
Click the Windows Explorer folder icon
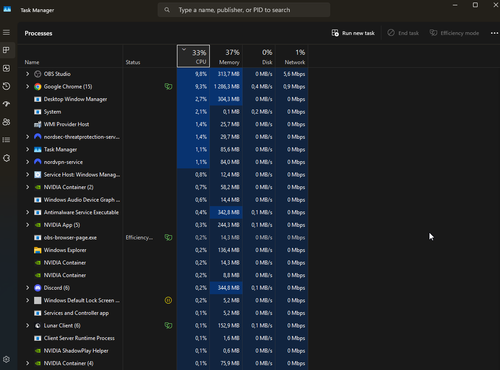coord(38,250)
